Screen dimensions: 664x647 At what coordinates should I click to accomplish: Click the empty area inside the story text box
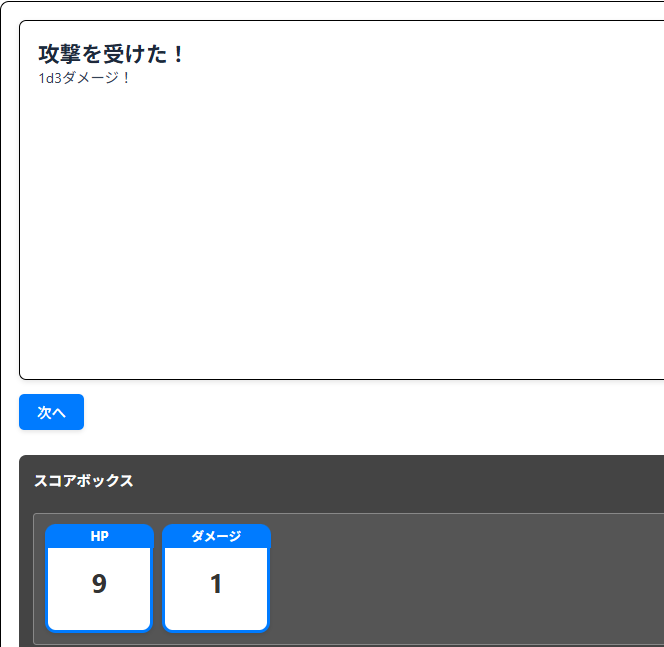click(340, 230)
